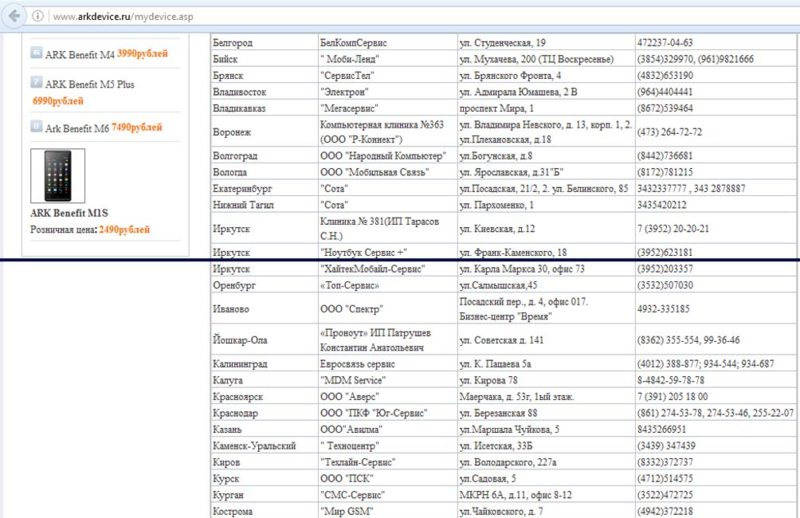Click the ARK Benefit M1S phone thumbnail
The width and height of the screenshot is (800, 518).
click(58, 176)
